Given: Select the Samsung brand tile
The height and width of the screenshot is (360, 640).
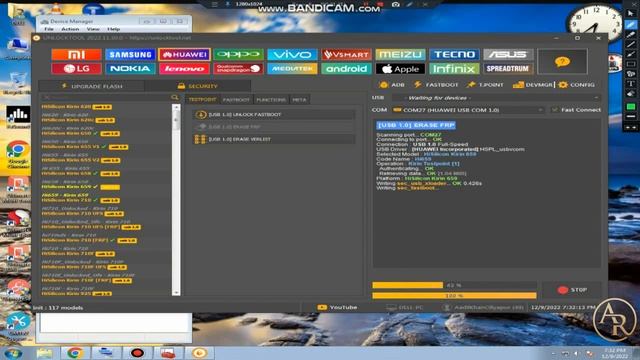Looking at the screenshot, I should [x=130, y=54].
